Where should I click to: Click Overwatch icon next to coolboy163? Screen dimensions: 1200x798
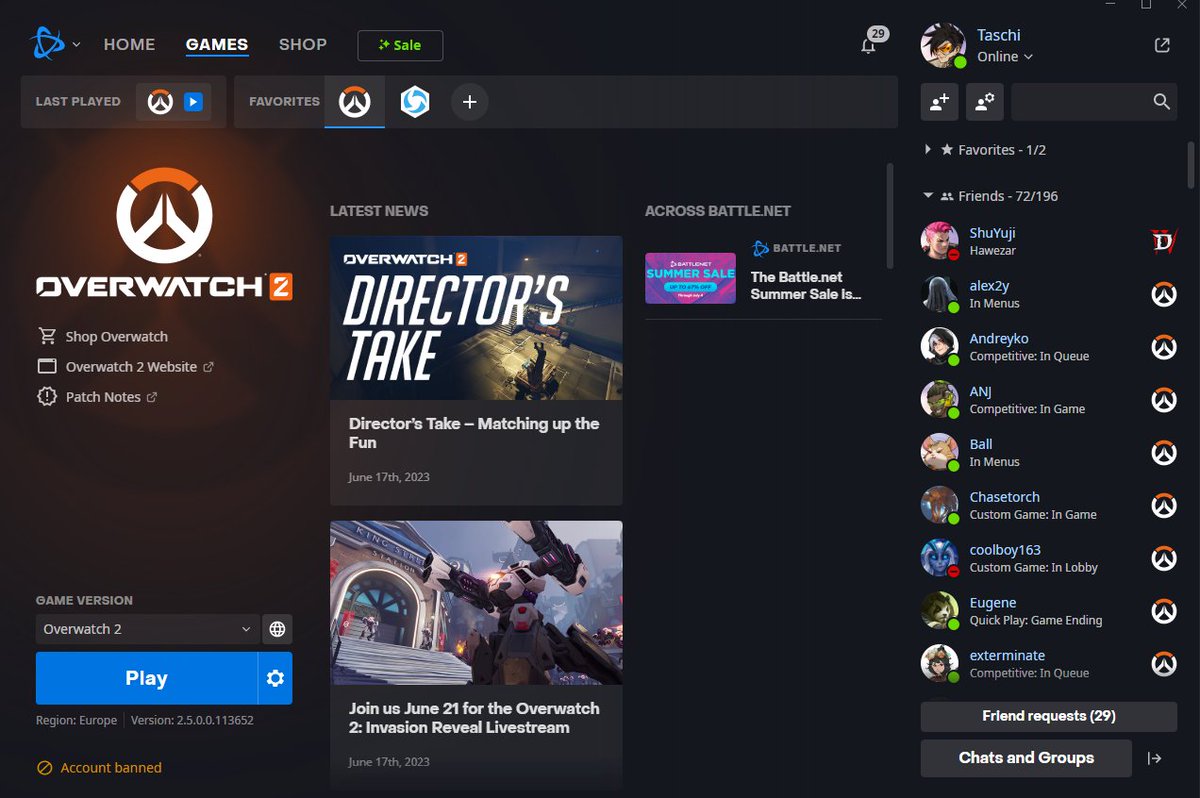tap(1163, 558)
